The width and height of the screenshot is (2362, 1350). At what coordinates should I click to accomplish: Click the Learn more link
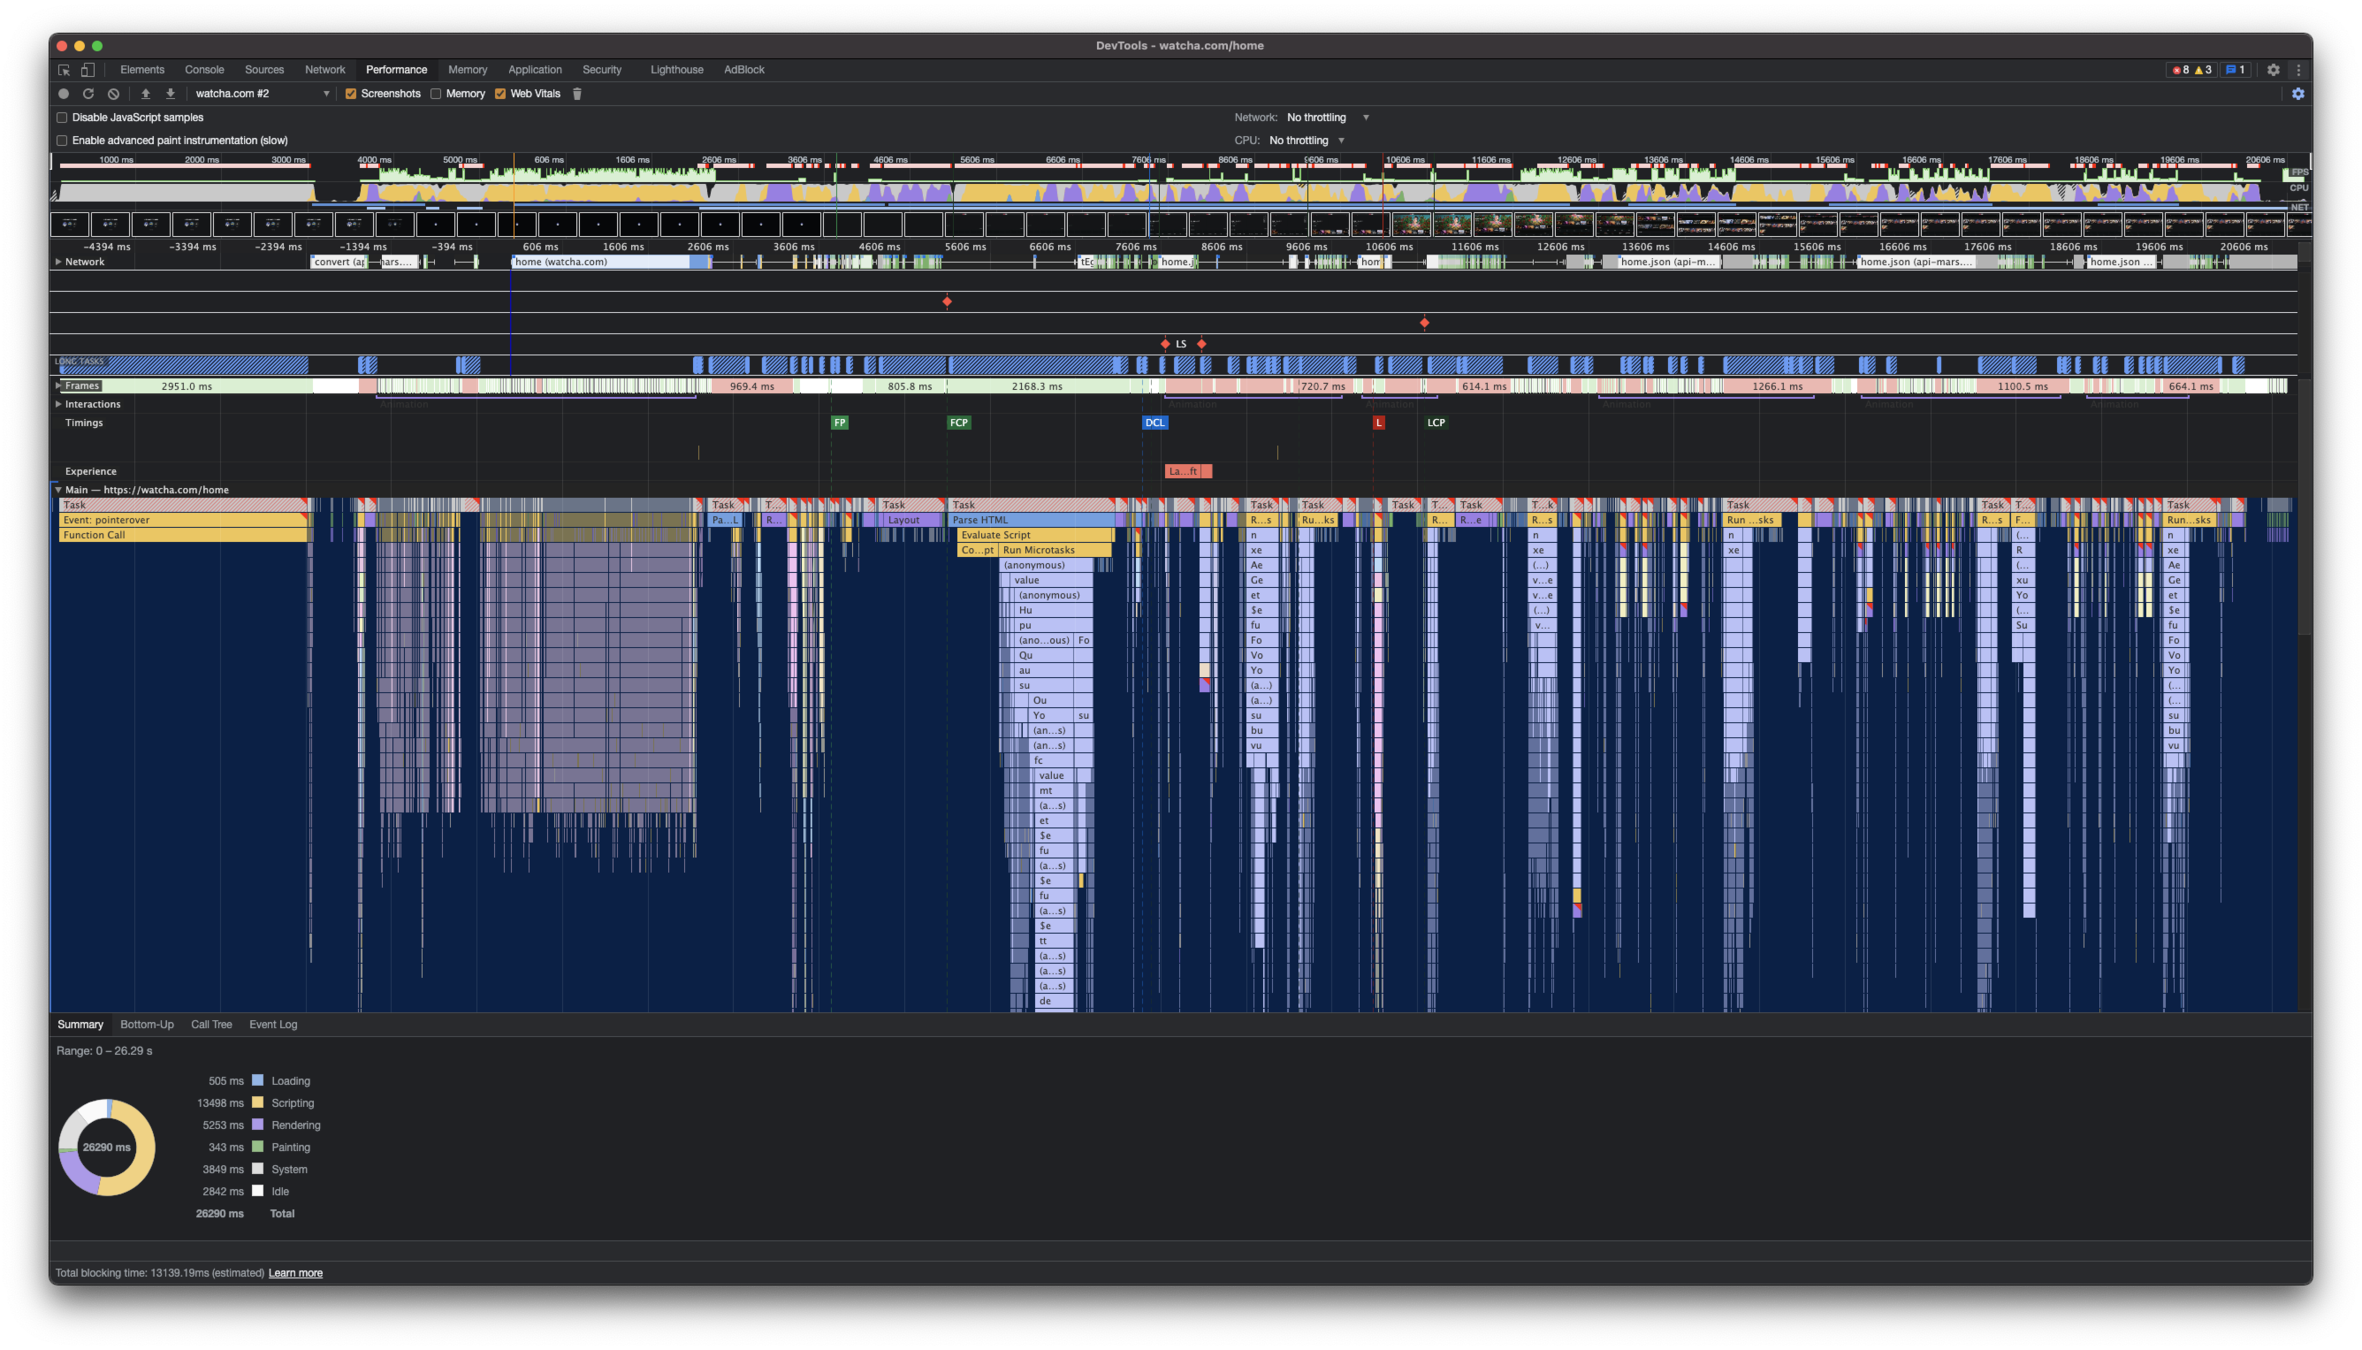click(x=295, y=1274)
